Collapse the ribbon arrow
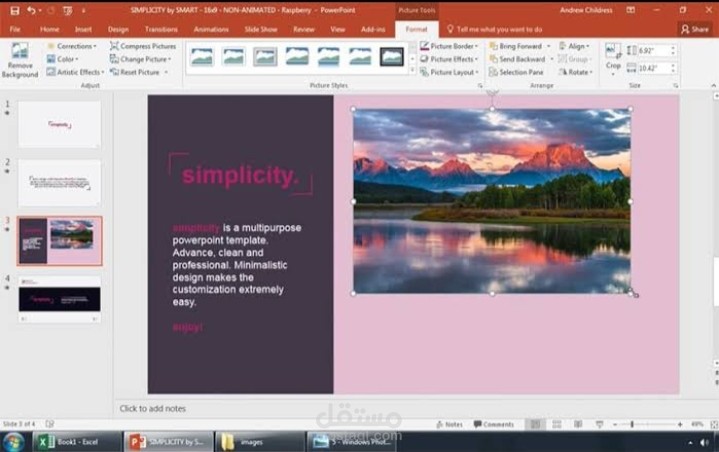 point(713,86)
